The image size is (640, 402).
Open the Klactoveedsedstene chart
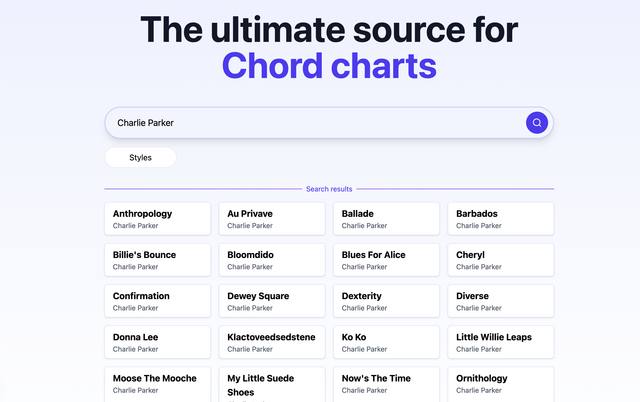coord(272,342)
